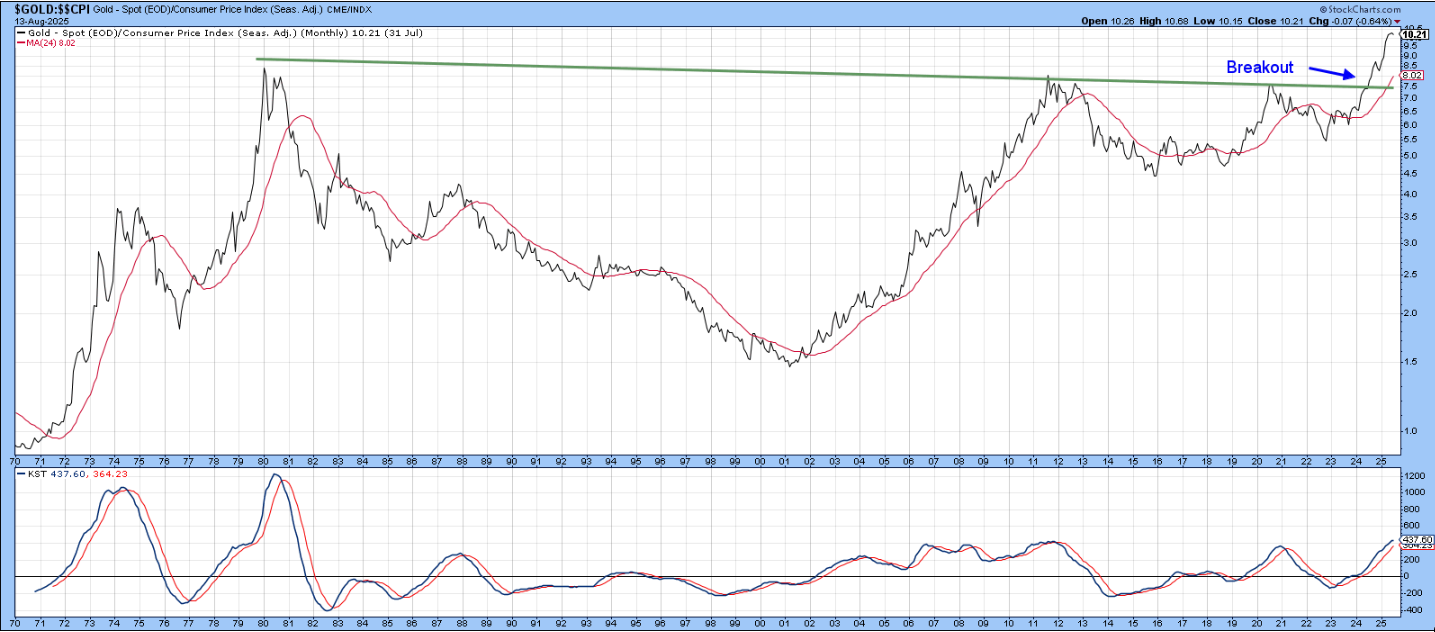Click the 80 year marker on time axis
The image size is (1435, 632).
point(263,461)
